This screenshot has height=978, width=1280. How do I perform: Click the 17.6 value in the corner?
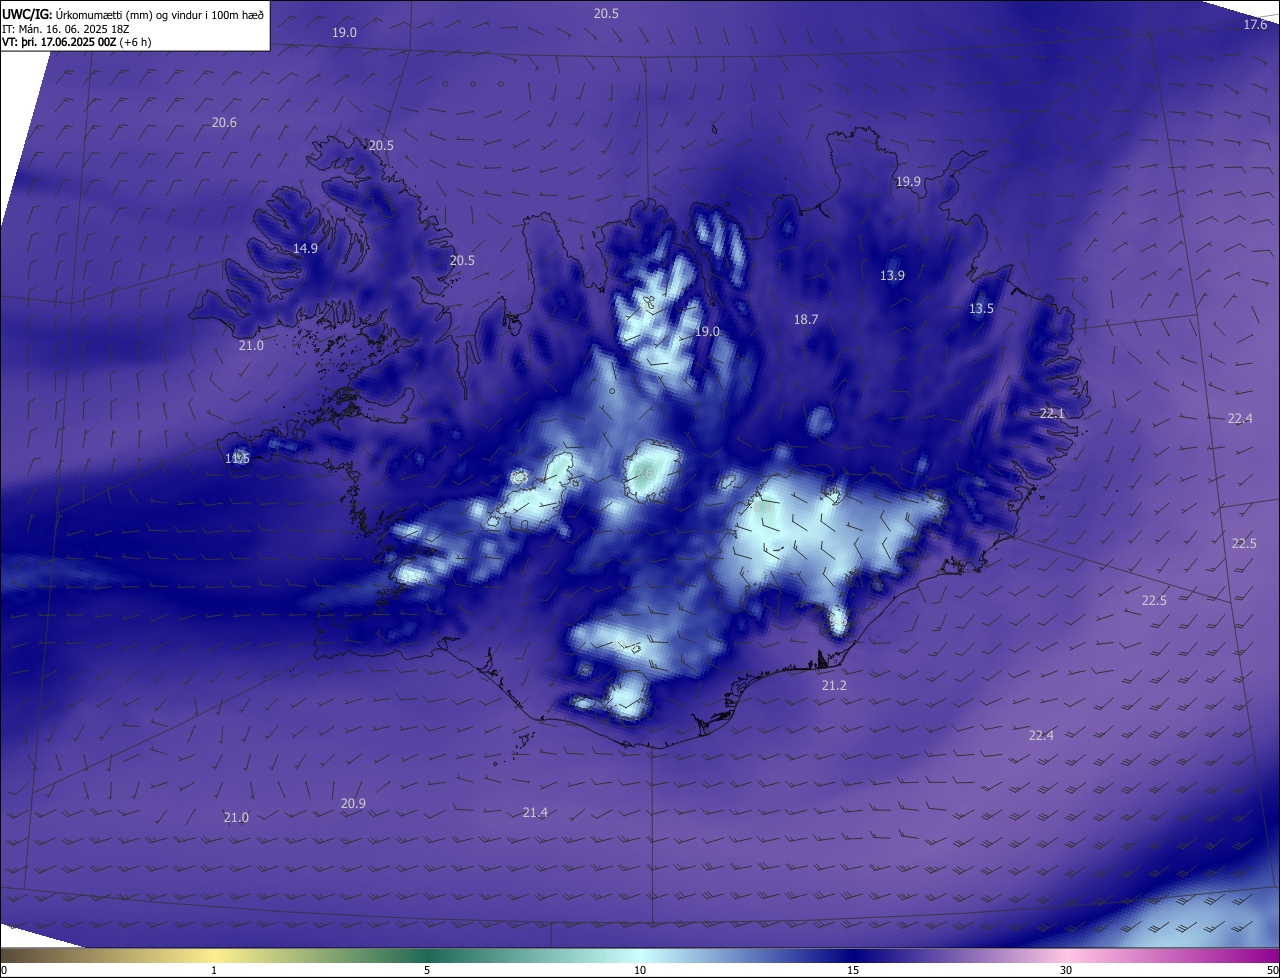[1255, 25]
